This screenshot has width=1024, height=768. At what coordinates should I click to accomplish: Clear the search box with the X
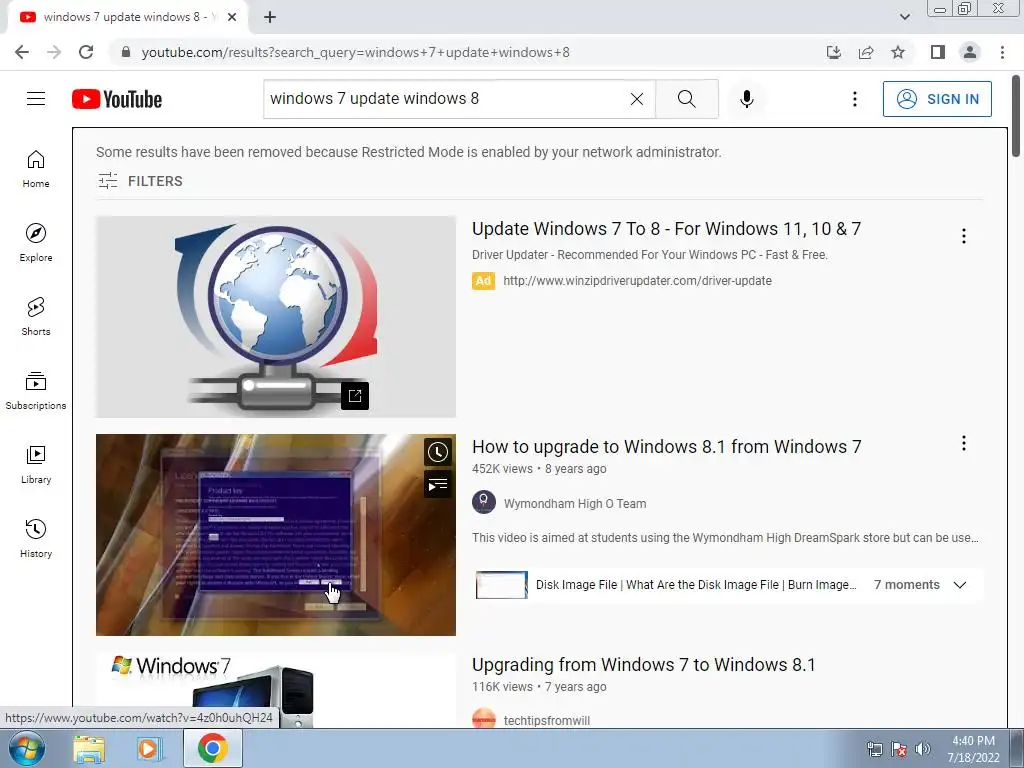[x=637, y=99]
